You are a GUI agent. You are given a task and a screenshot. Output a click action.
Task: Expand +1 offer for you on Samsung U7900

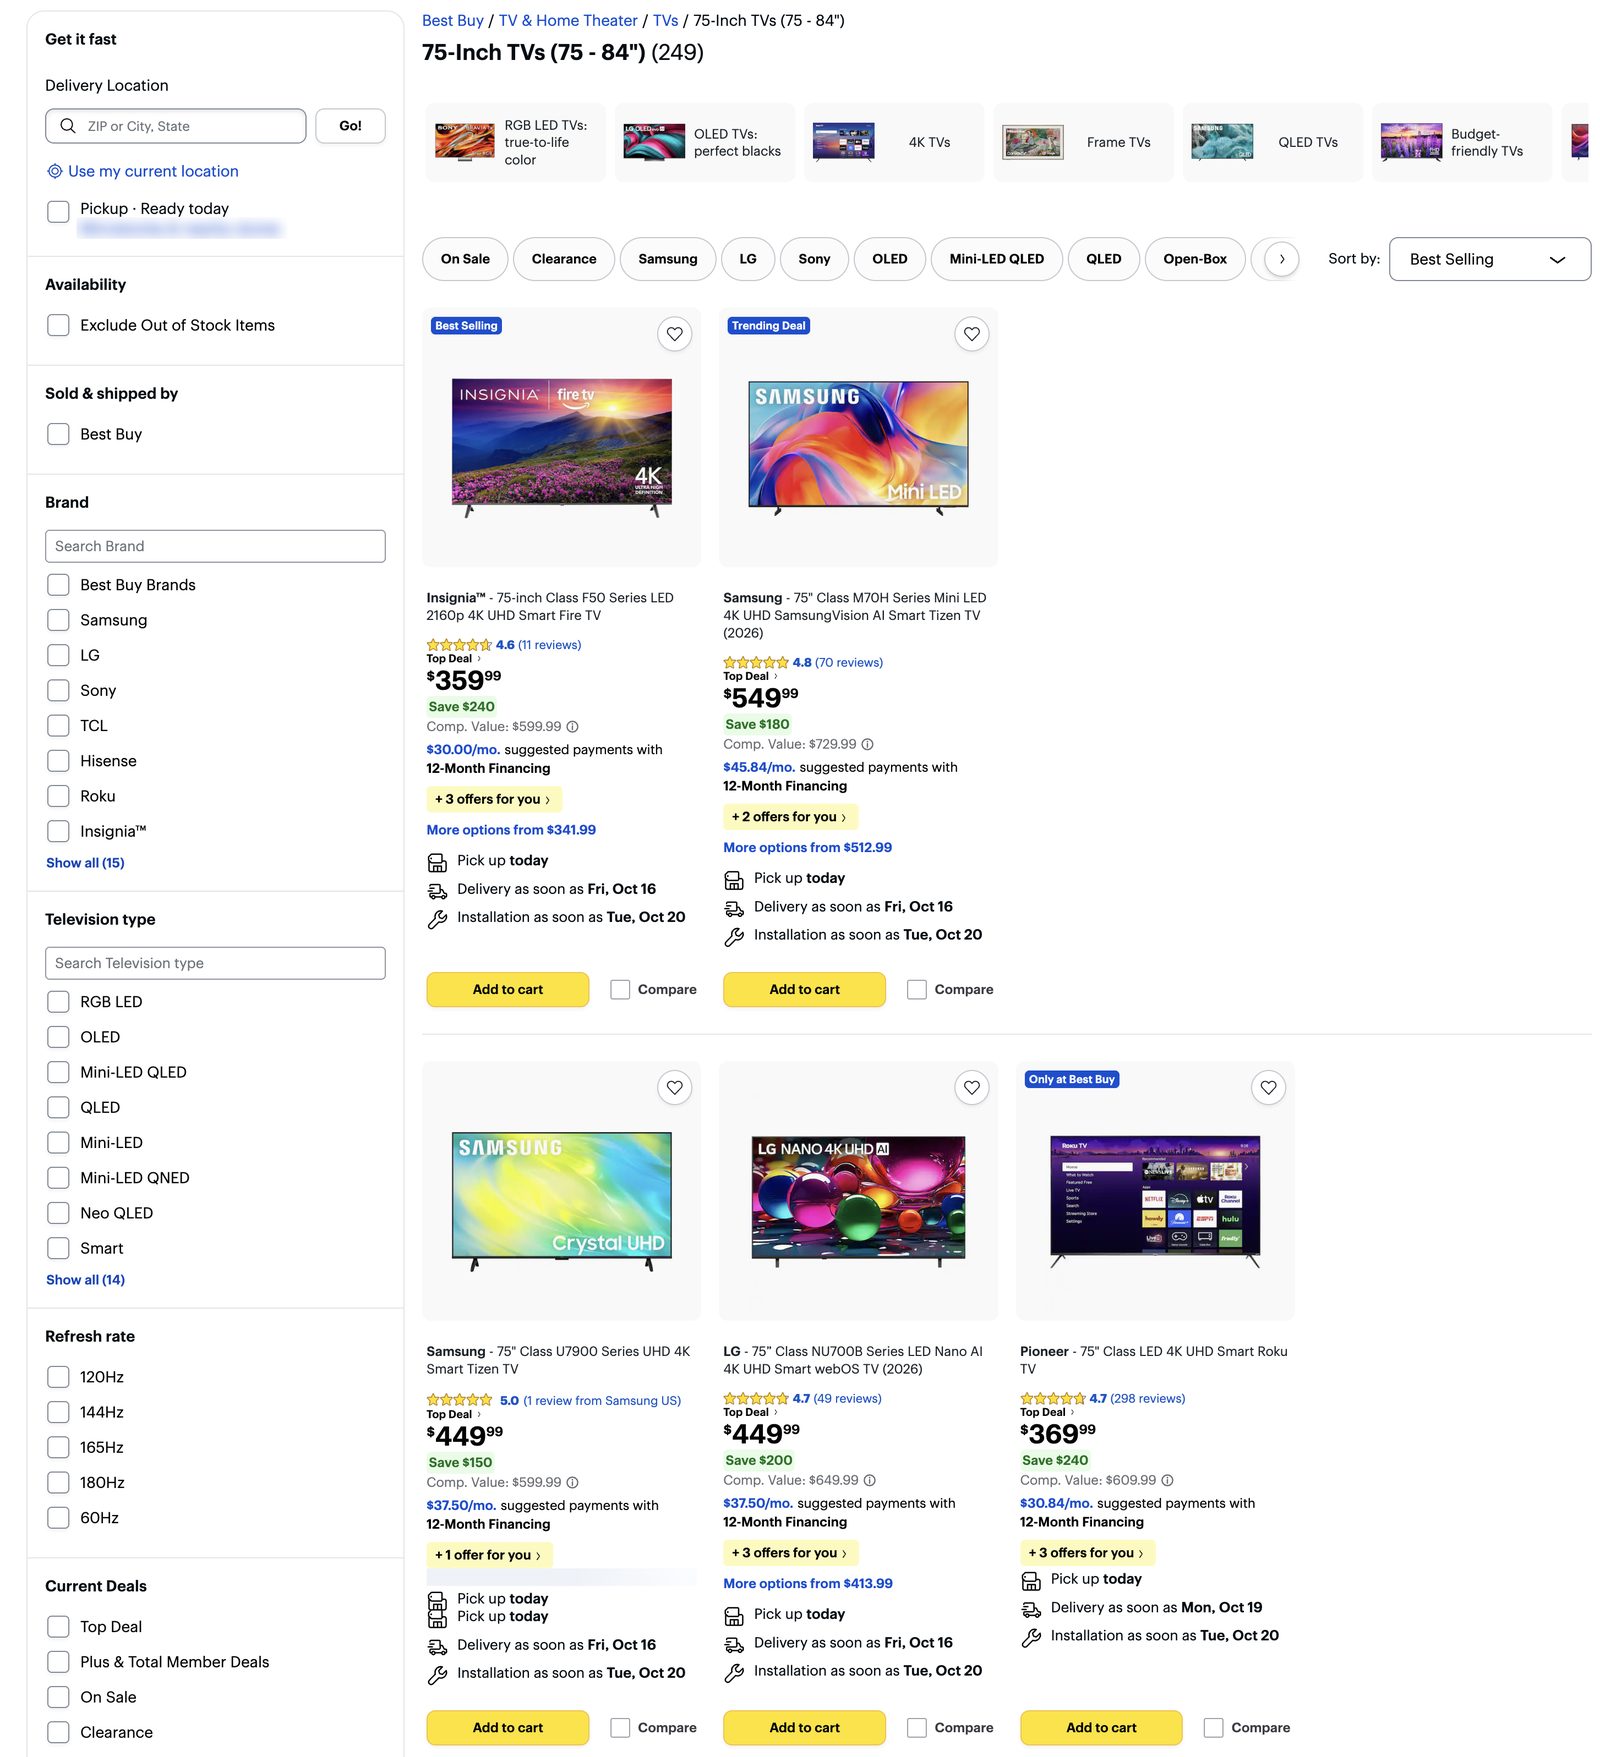(x=489, y=1555)
